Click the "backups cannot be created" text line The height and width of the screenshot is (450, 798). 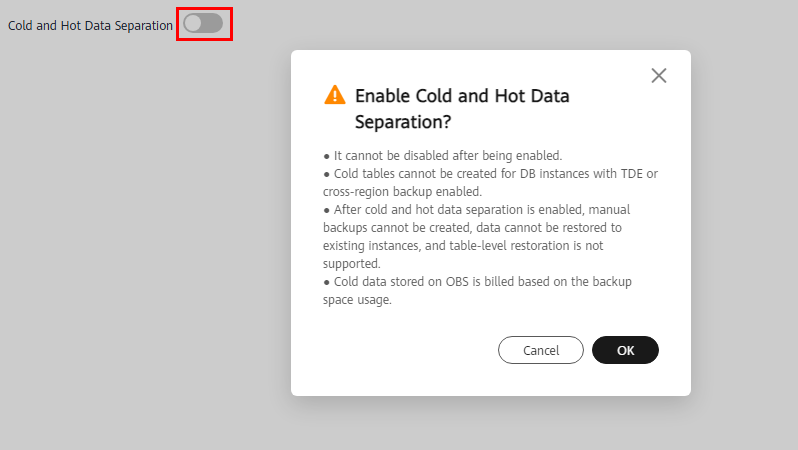(472, 228)
